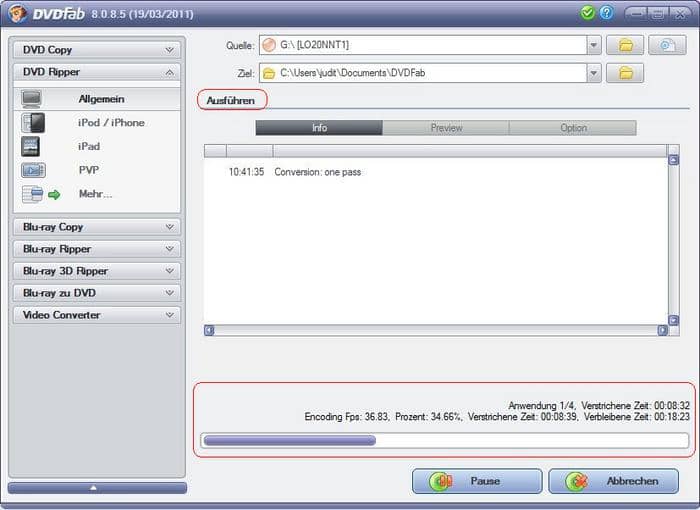Expand the Blu-ray Copy section
Screen dimensions: 700x510
click(97, 227)
